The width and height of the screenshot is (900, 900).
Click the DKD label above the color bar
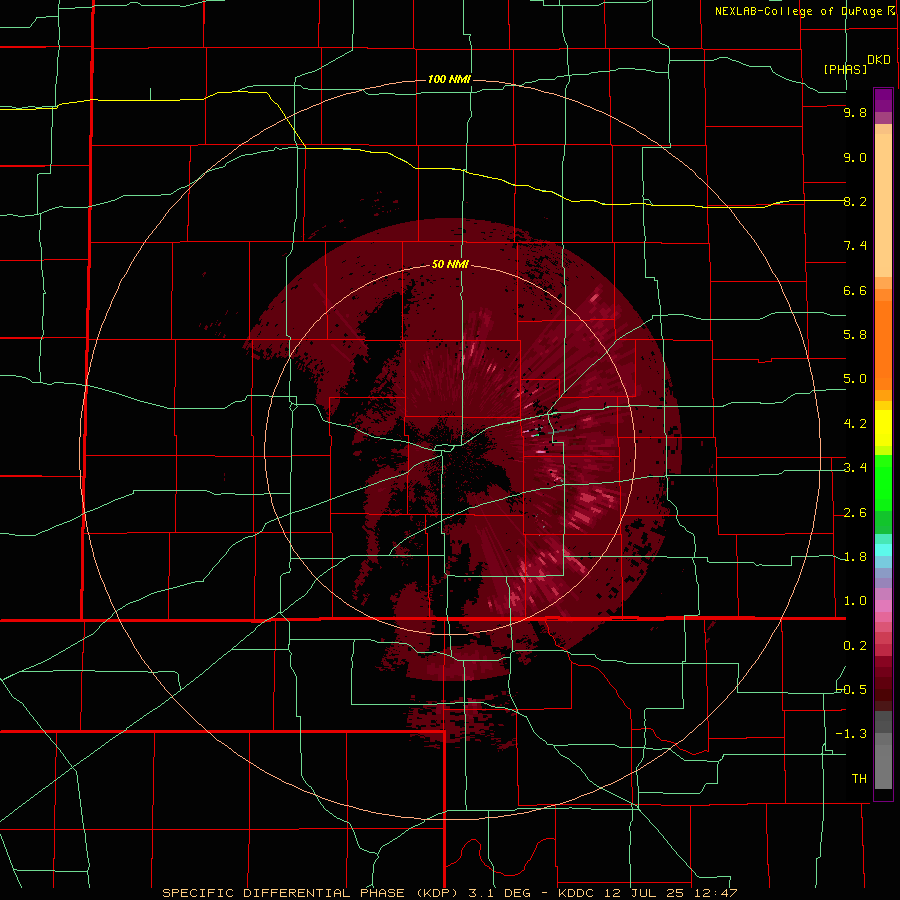point(879,60)
